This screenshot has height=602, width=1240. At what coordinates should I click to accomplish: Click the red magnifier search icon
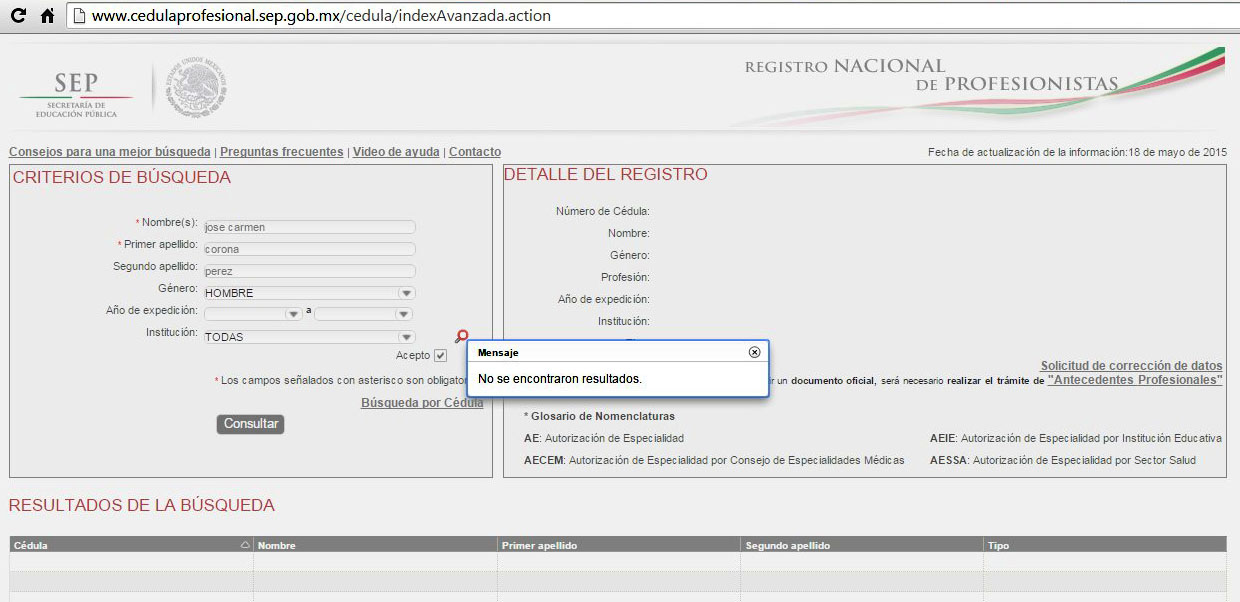(x=461, y=337)
